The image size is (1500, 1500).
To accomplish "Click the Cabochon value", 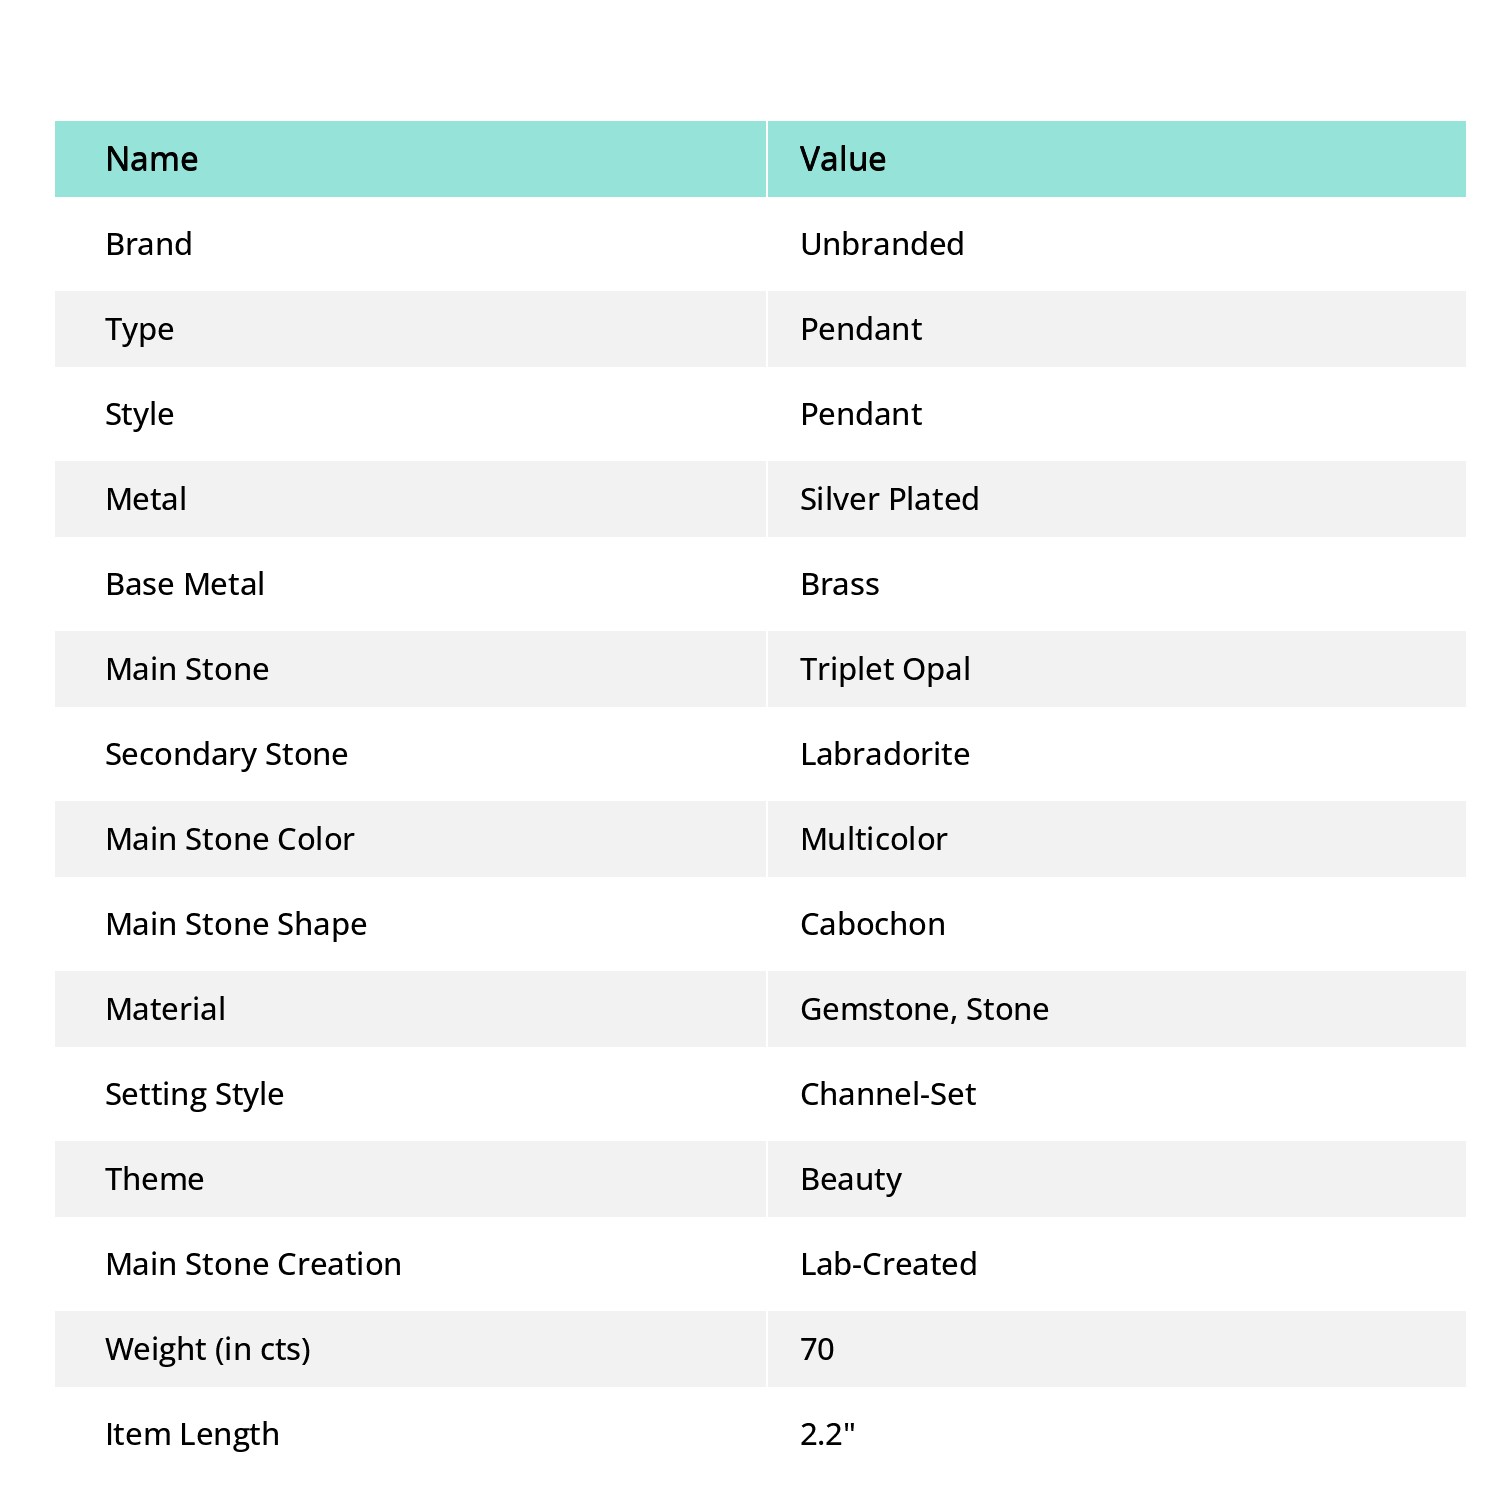I will tap(873, 924).
